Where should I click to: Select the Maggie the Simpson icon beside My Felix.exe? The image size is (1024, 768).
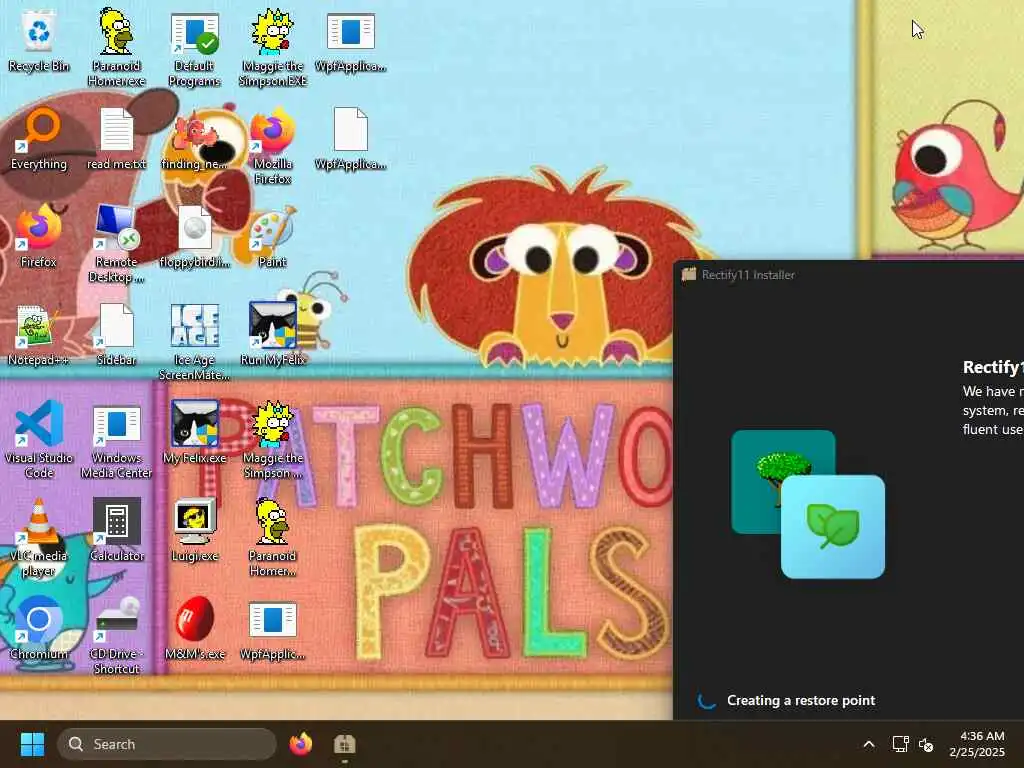point(272,440)
